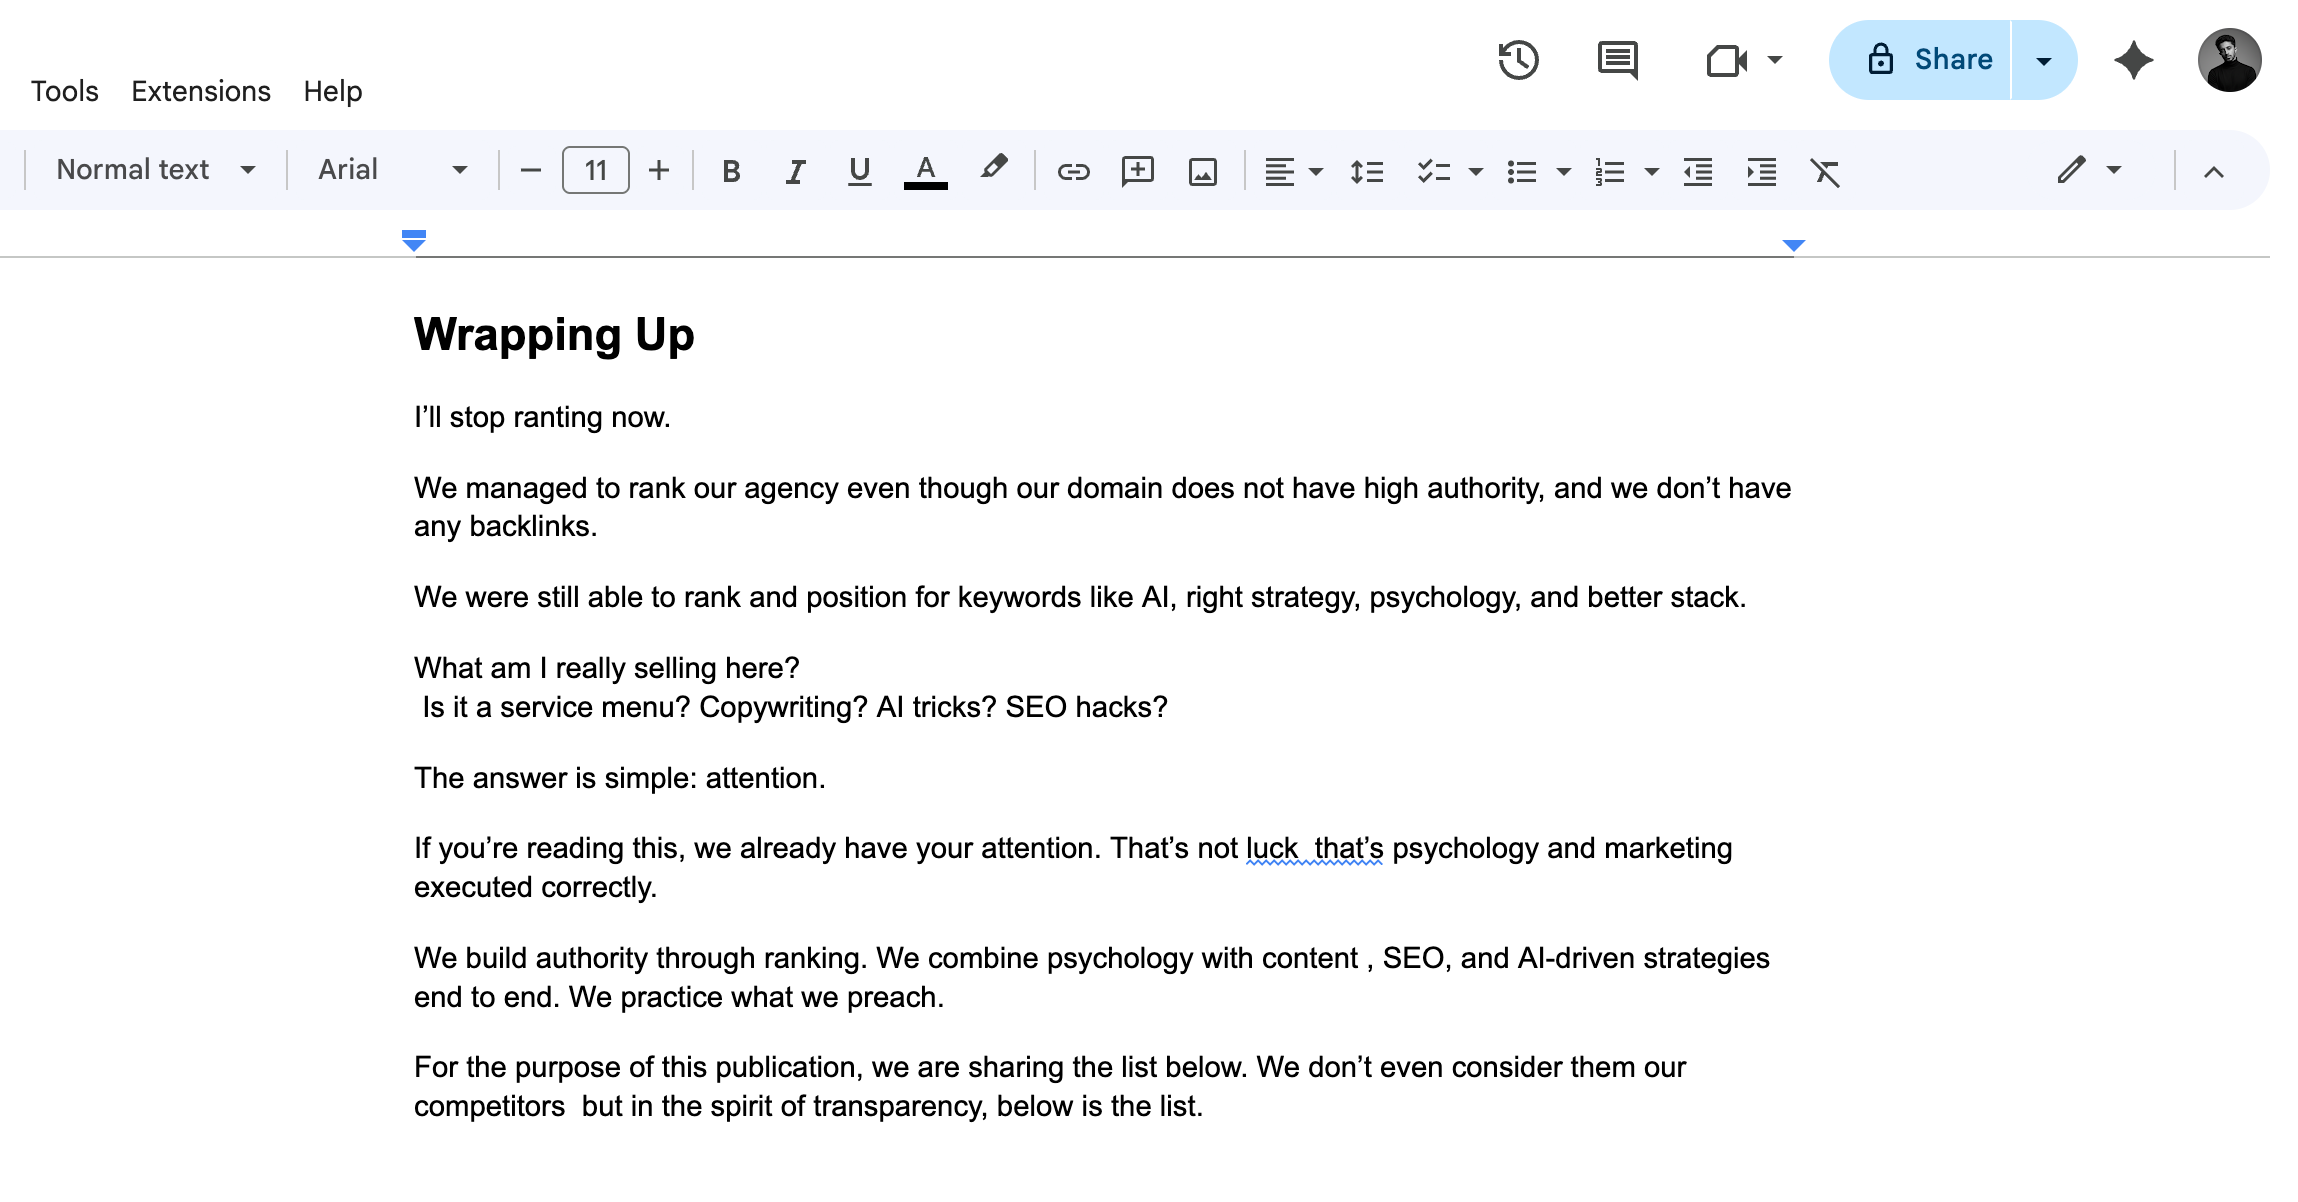The image size is (2298, 1202).
Task: Toggle underline formatting
Action: tap(859, 171)
